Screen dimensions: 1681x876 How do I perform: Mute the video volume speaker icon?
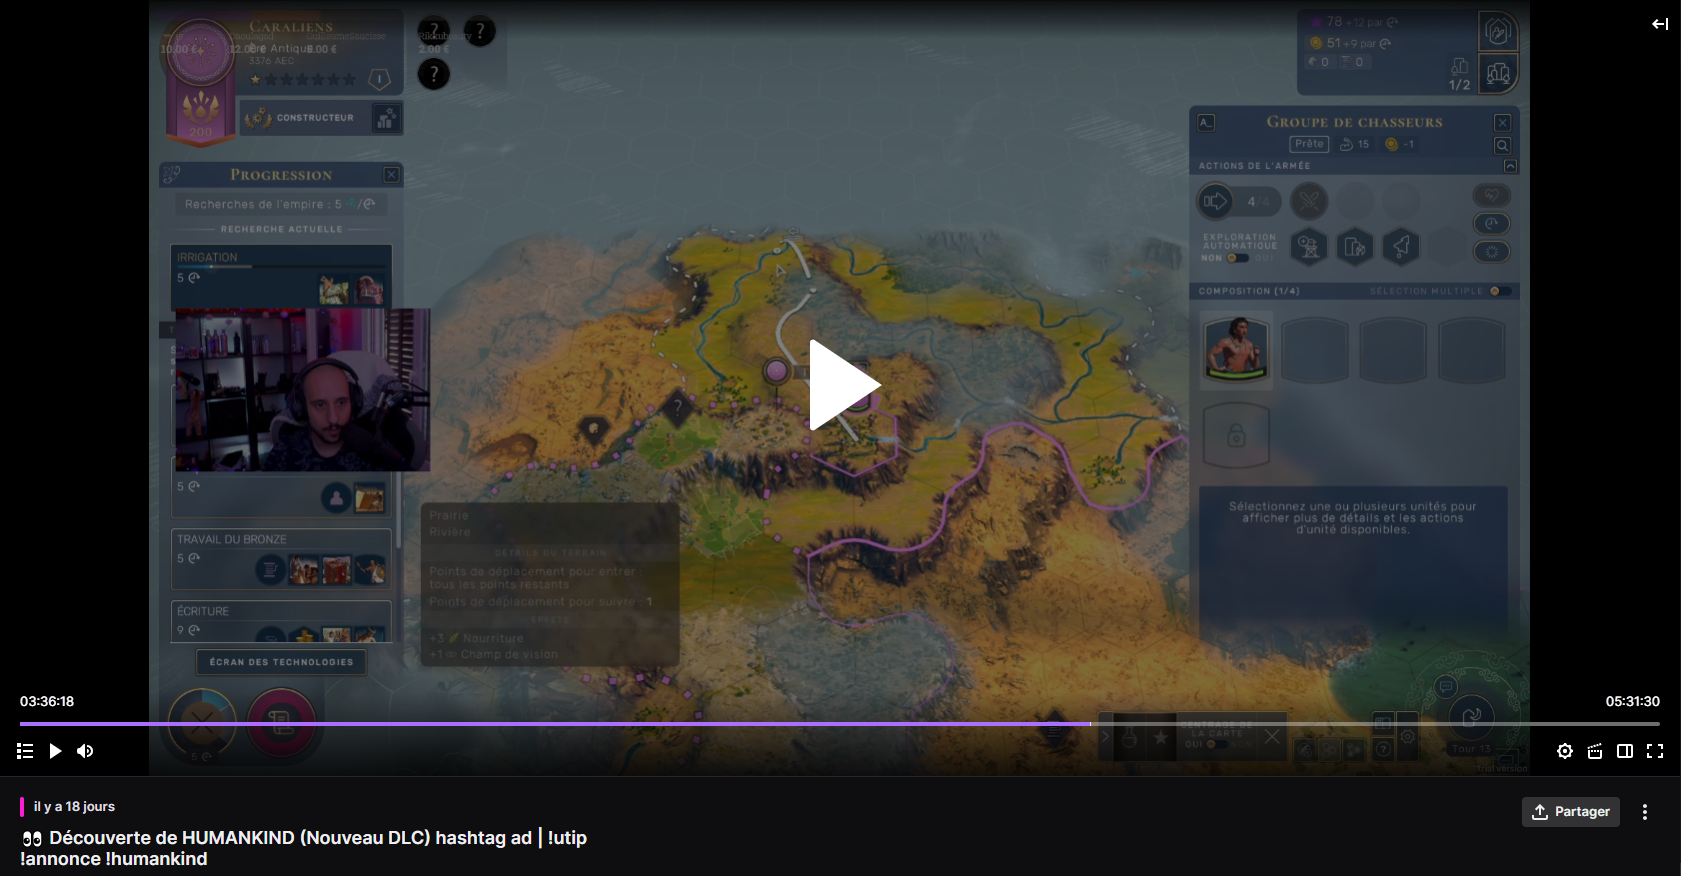(85, 751)
